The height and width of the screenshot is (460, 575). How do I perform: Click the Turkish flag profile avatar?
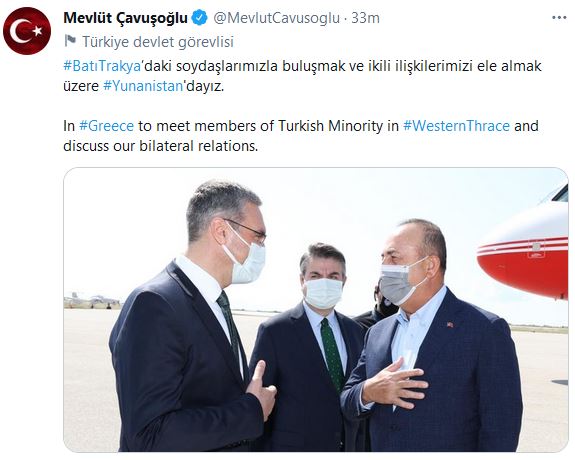point(27,31)
